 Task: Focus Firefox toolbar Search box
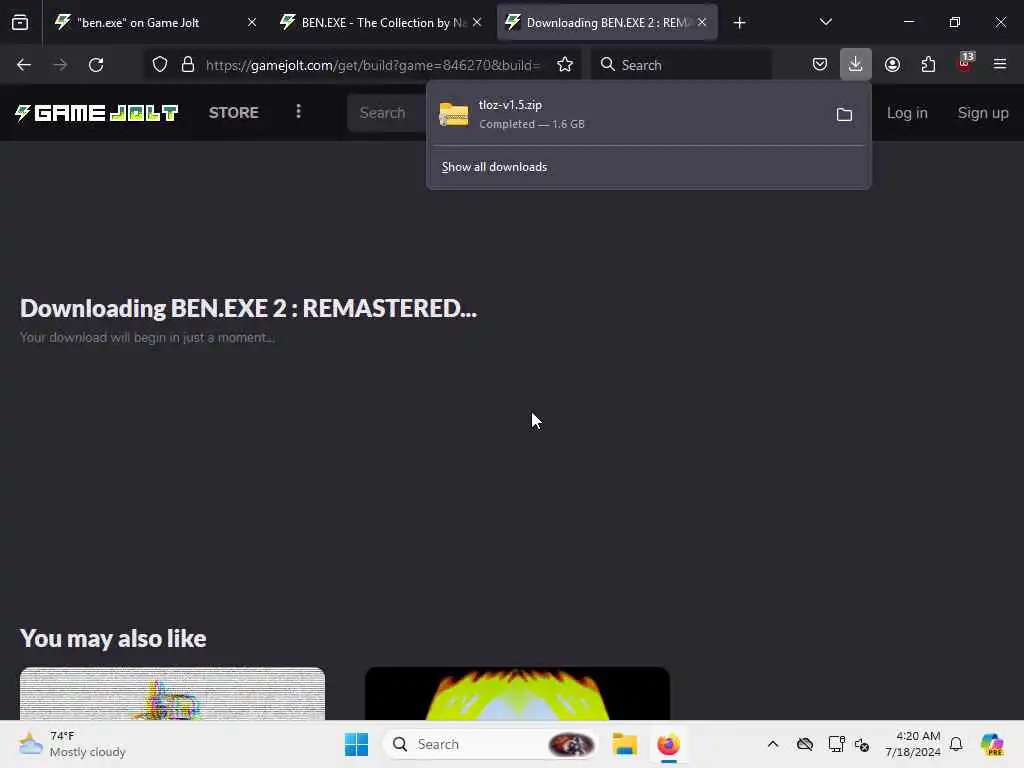click(x=681, y=65)
